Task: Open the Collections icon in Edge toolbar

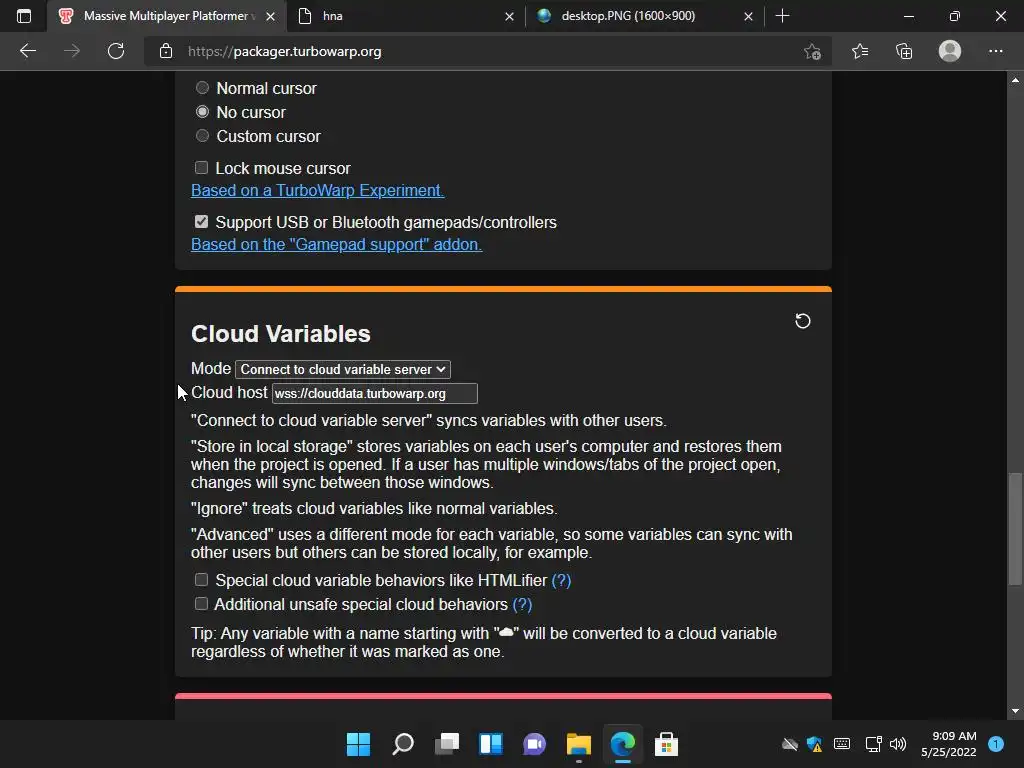Action: (x=904, y=51)
